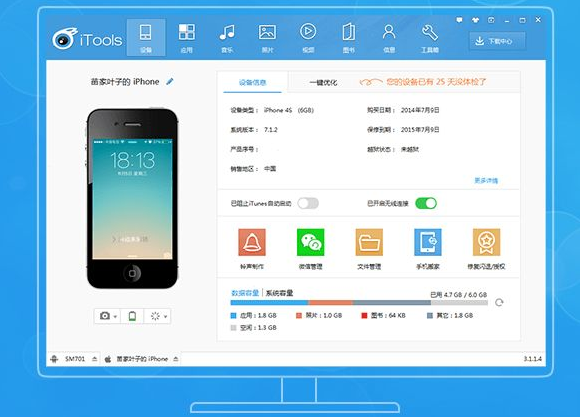580x417 pixels.
Task: Click the Download Center (下载中心) button
Action: click(x=497, y=41)
